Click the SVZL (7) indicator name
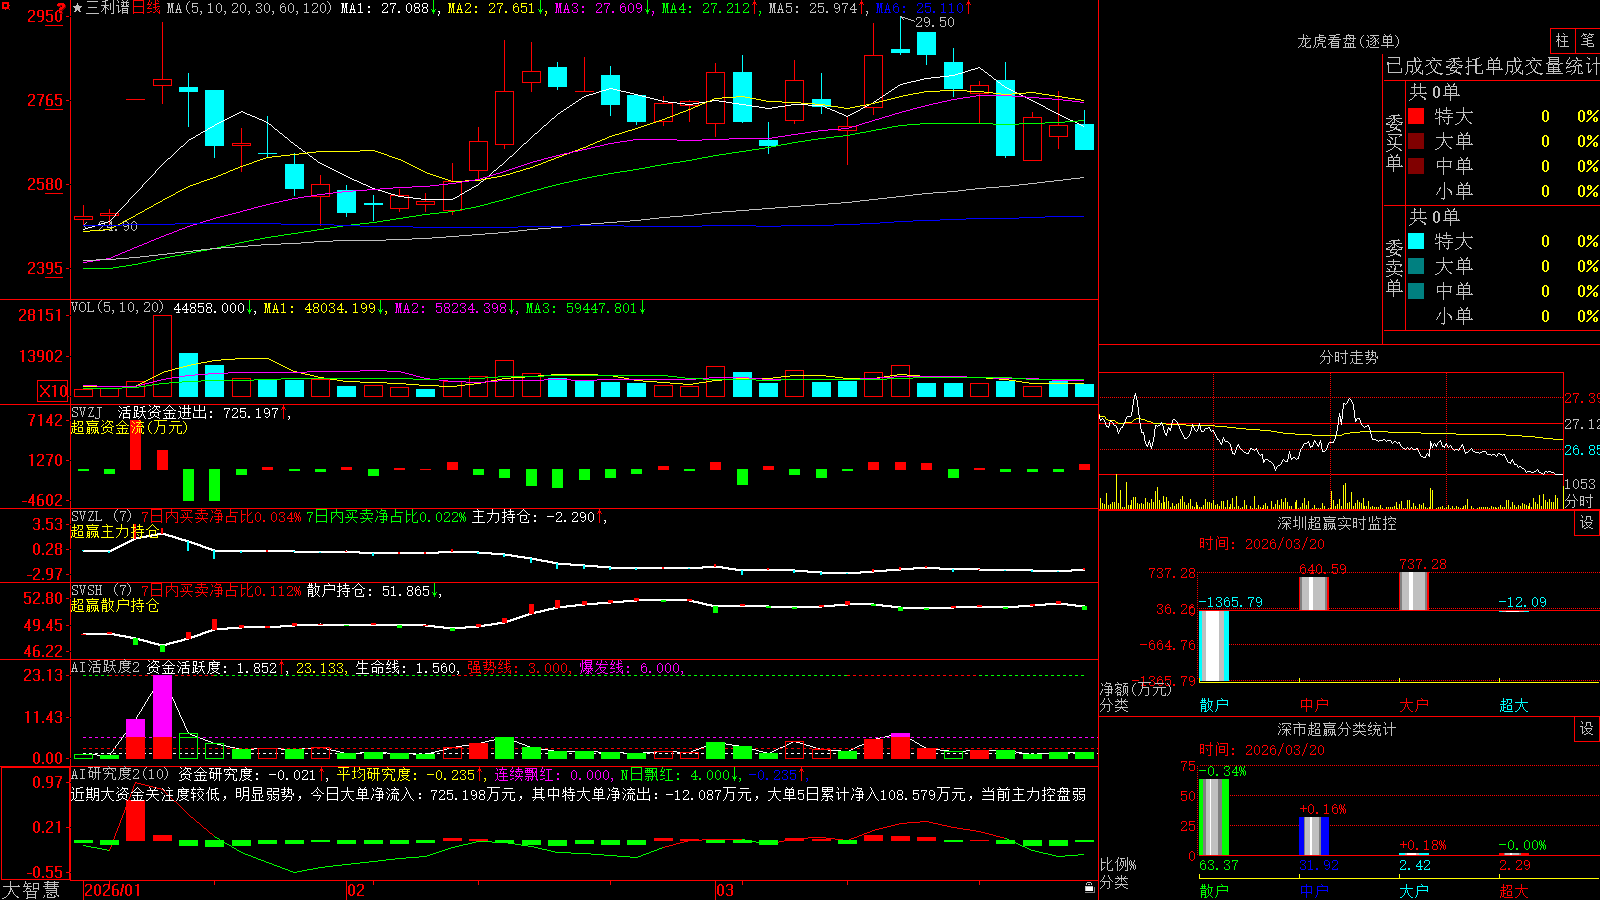 (102, 517)
